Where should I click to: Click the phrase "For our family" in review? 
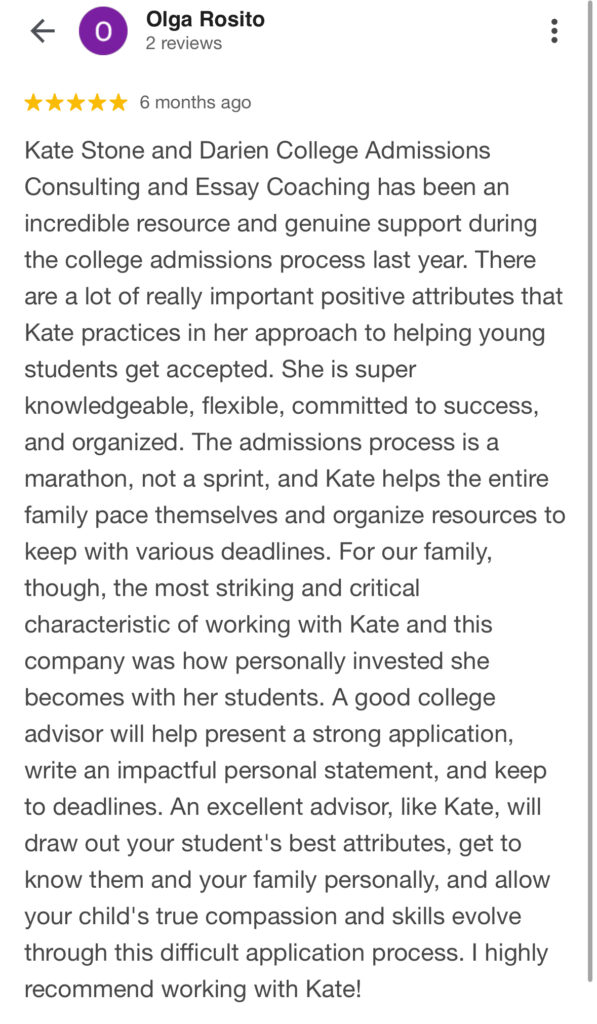coord(415,552)
